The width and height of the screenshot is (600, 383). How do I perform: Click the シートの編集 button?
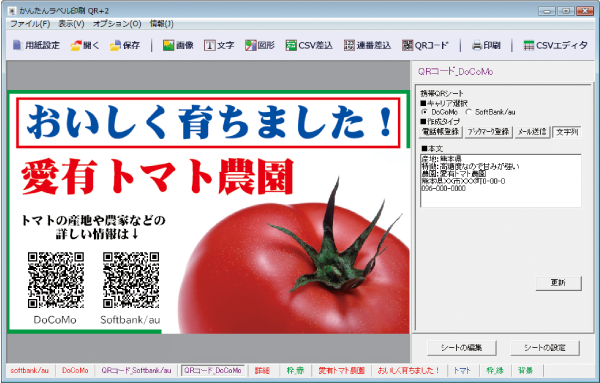461,348
